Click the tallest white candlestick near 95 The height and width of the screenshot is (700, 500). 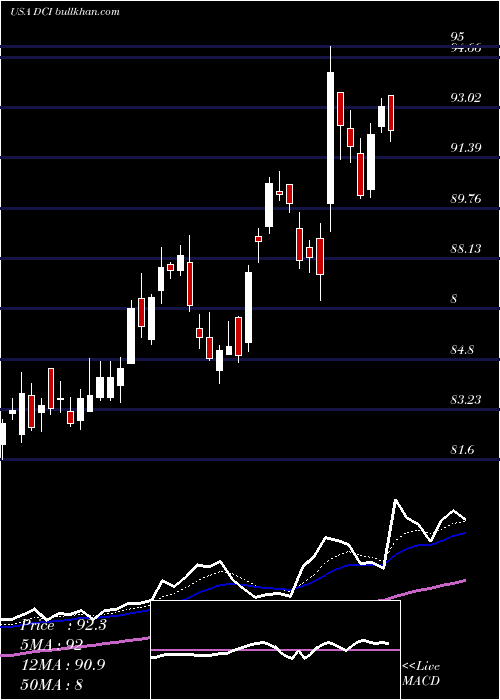(x=330, y=138)
